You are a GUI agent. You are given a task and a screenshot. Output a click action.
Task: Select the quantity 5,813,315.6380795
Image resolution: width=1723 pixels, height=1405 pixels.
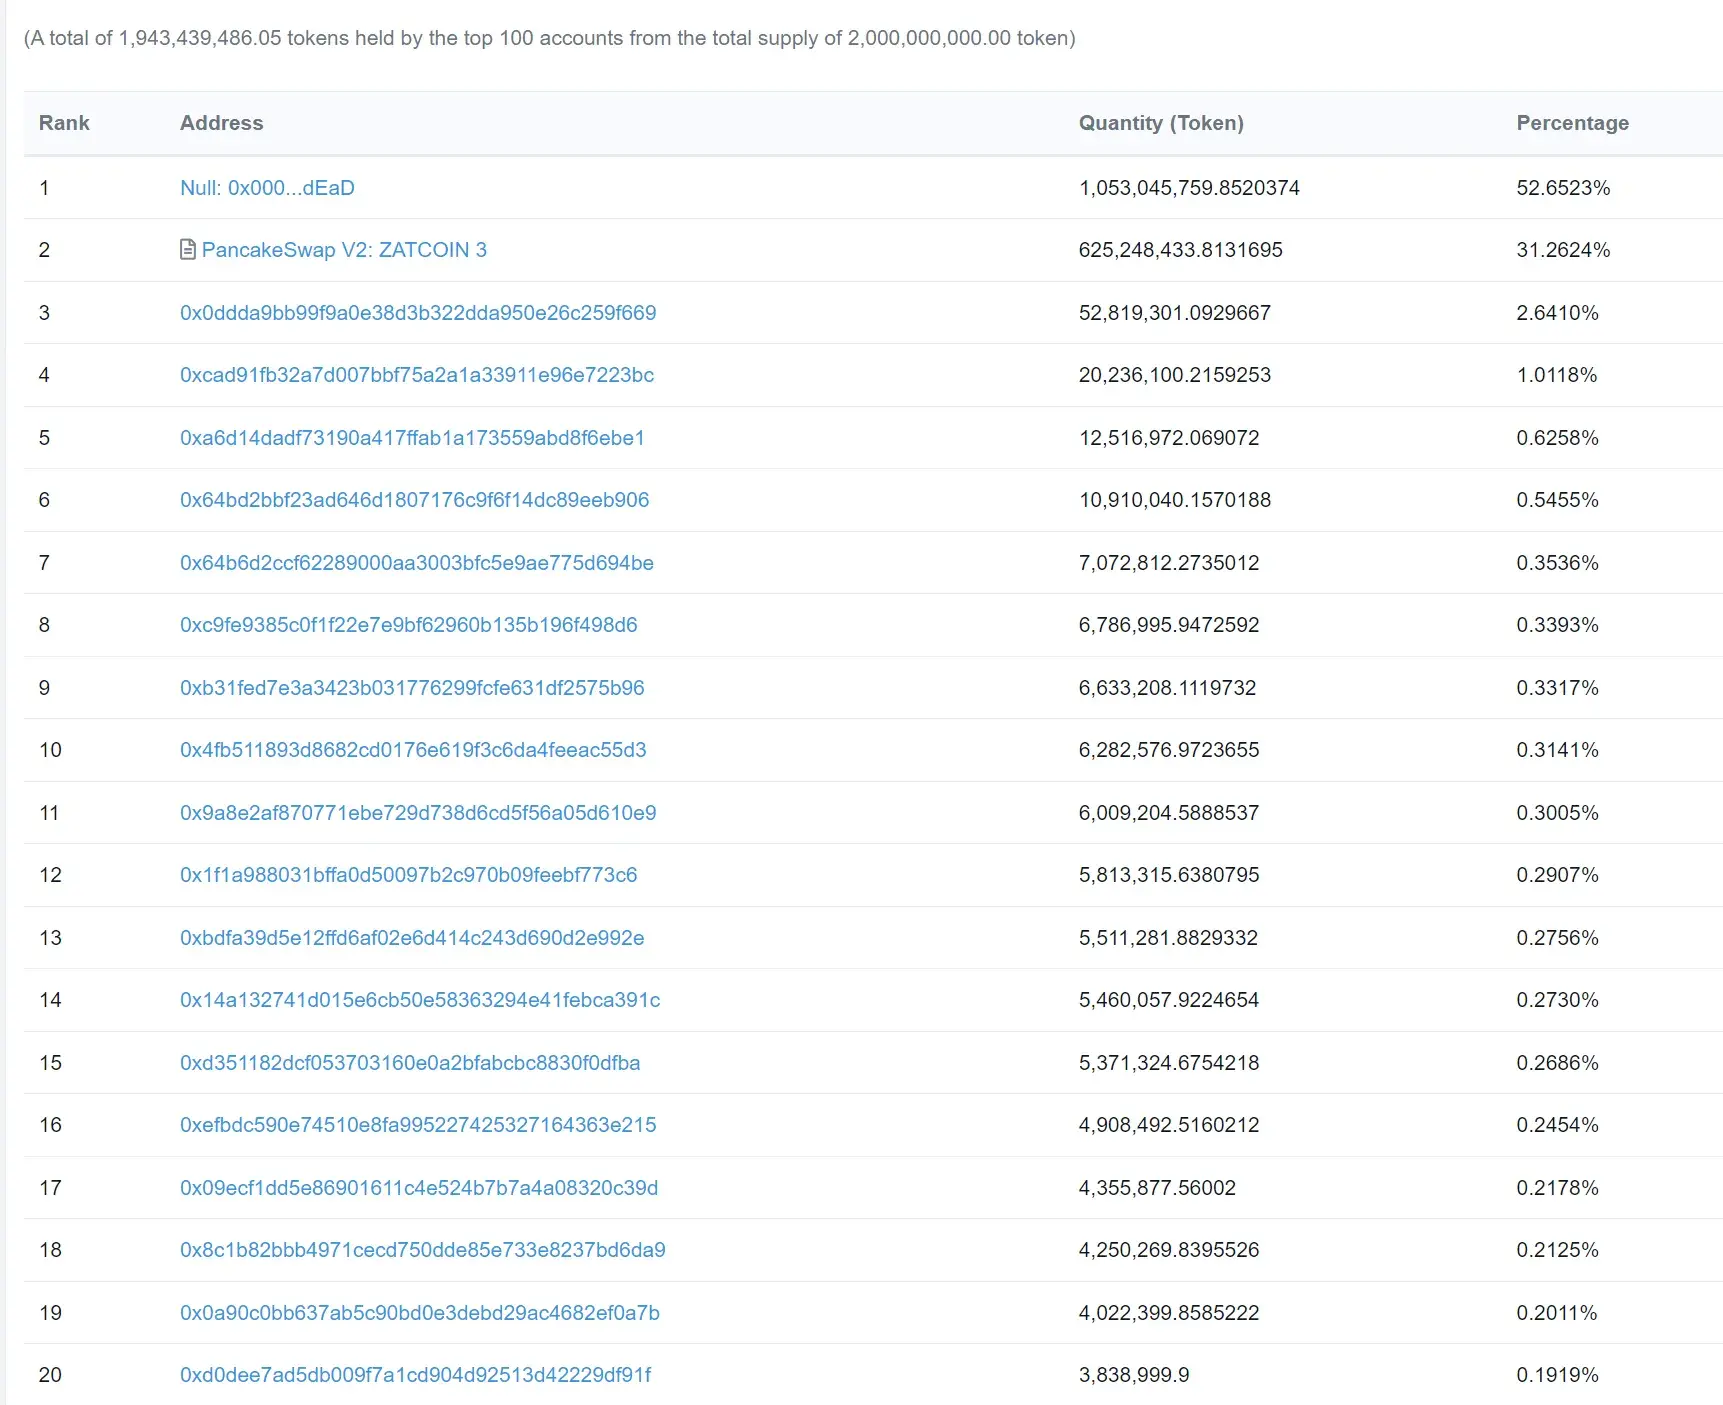(1169, 875)
